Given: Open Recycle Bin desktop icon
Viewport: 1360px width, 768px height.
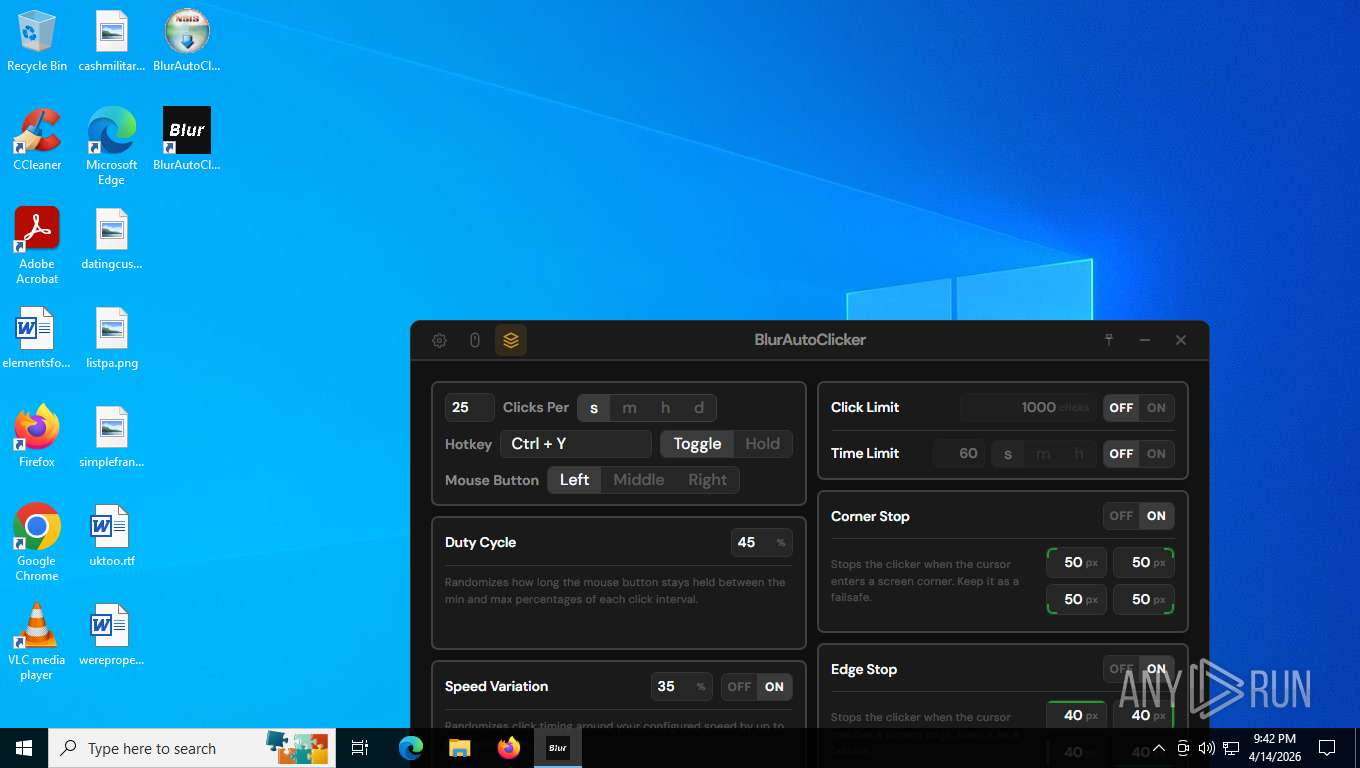Looking at the screenshot, I should click(x=37, y=41).
